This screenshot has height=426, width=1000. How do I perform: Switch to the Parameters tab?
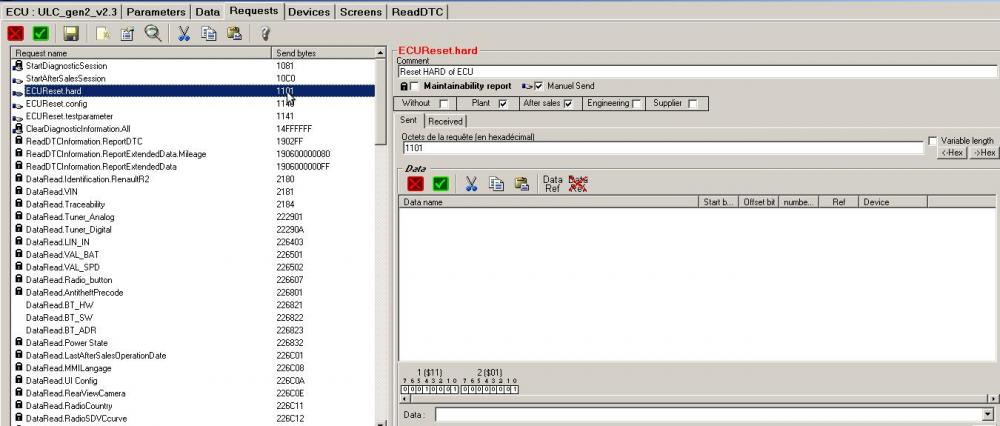(156, 11)
